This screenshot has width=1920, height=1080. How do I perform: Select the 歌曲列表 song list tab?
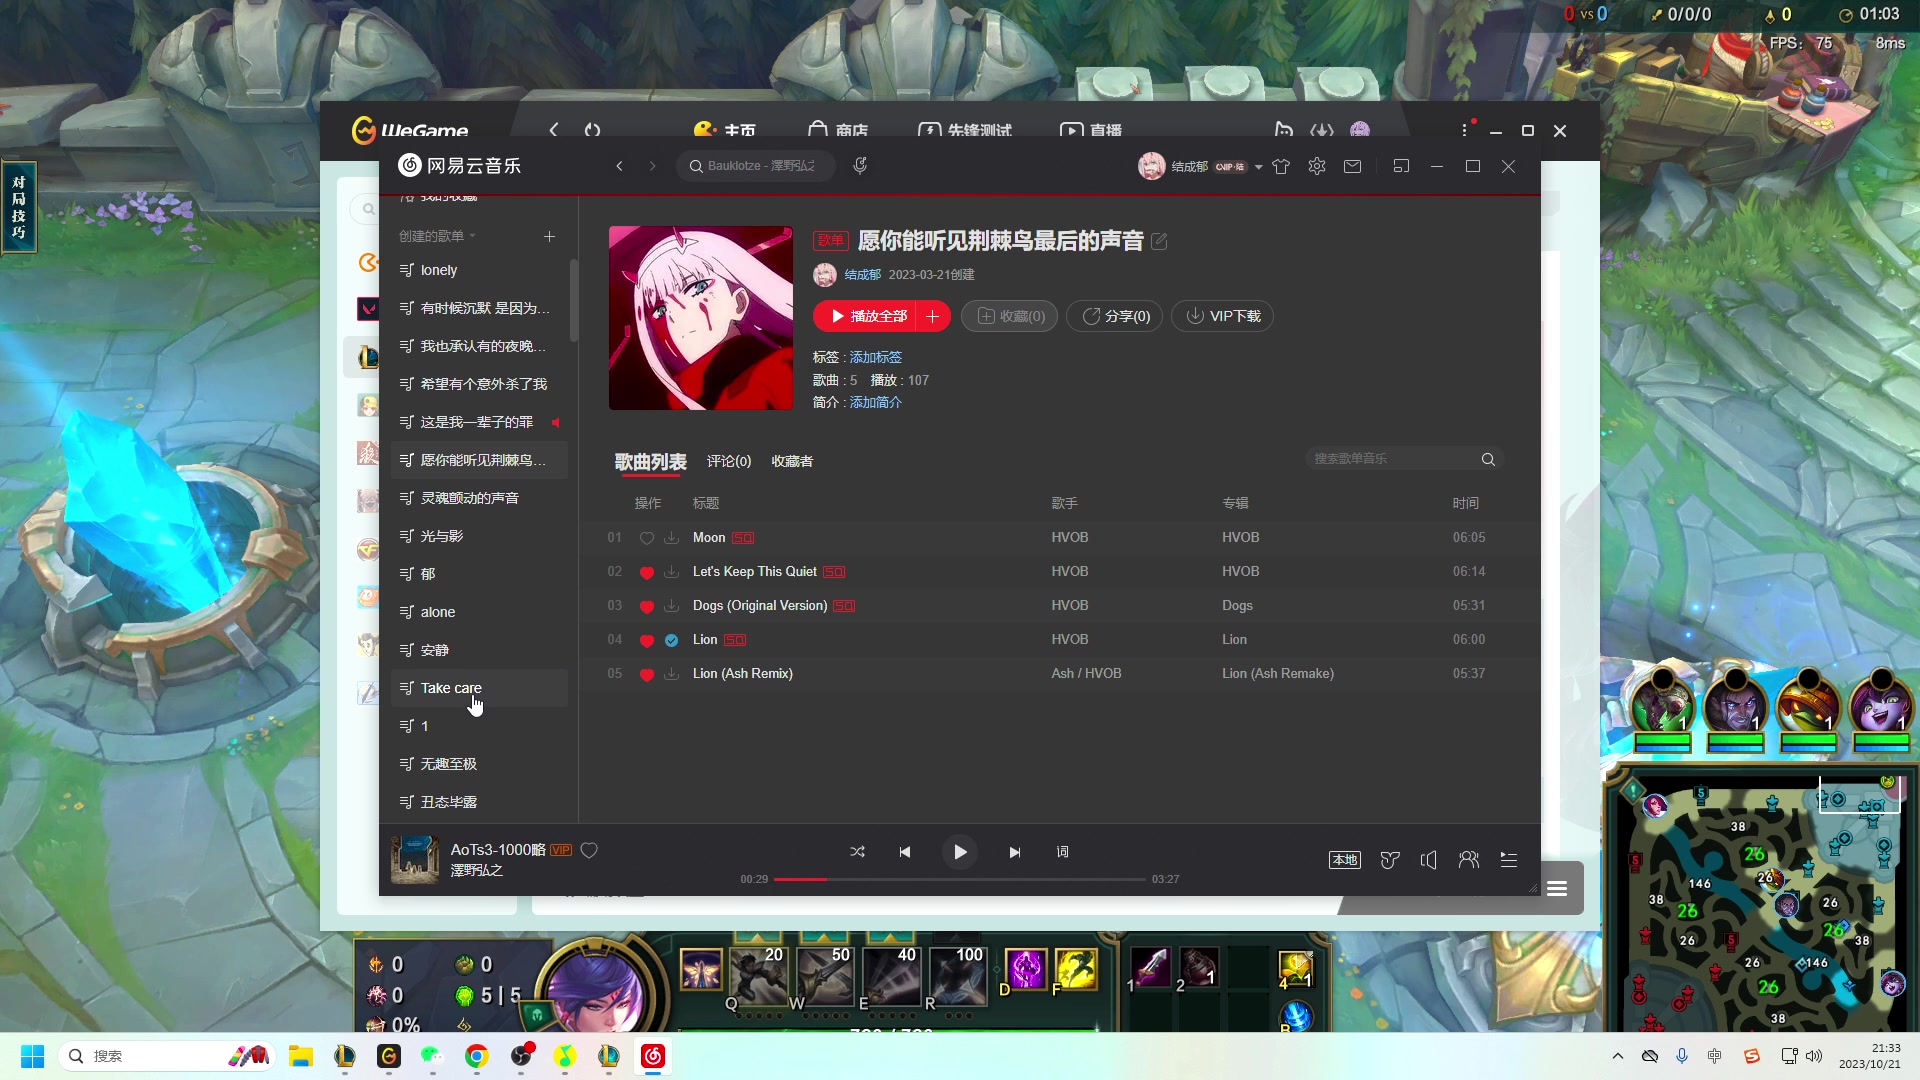pos(651,462)
